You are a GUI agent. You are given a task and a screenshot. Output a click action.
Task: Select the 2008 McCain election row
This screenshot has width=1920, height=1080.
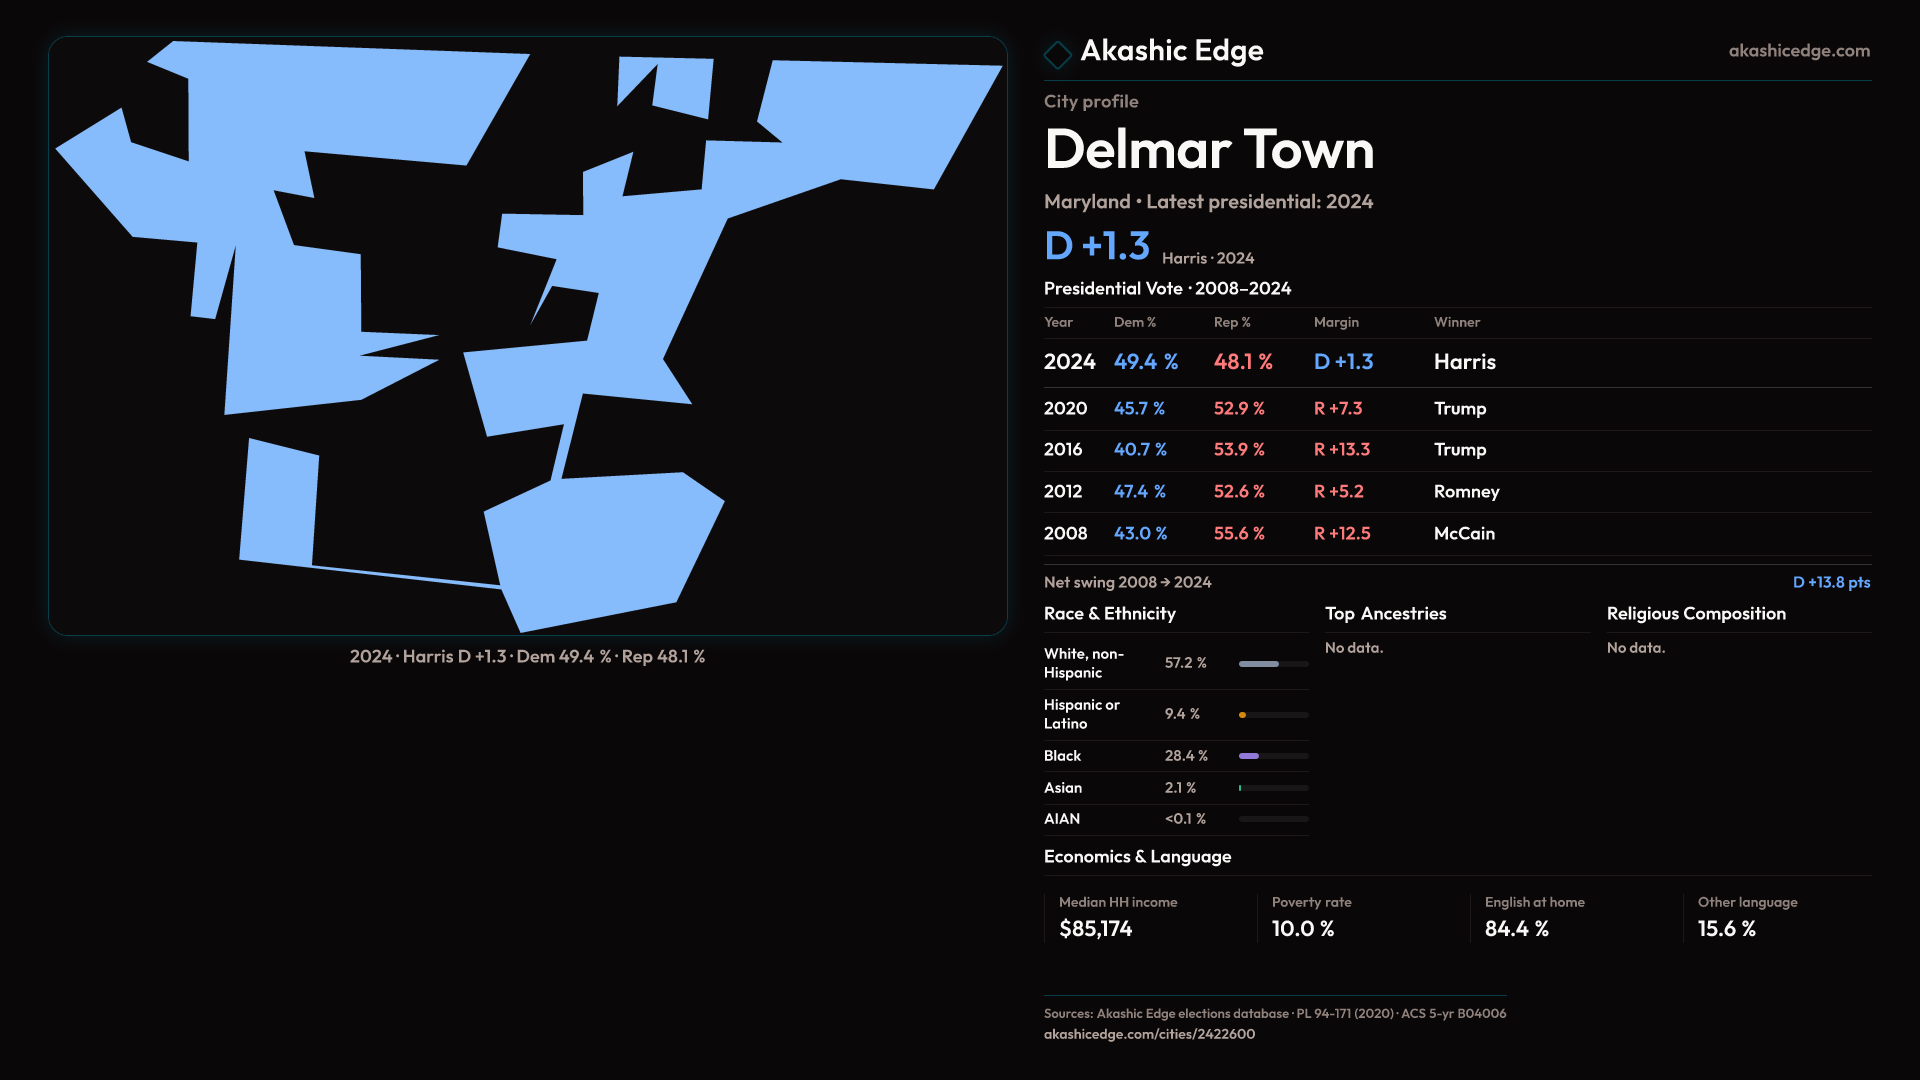pos(1456,534)
